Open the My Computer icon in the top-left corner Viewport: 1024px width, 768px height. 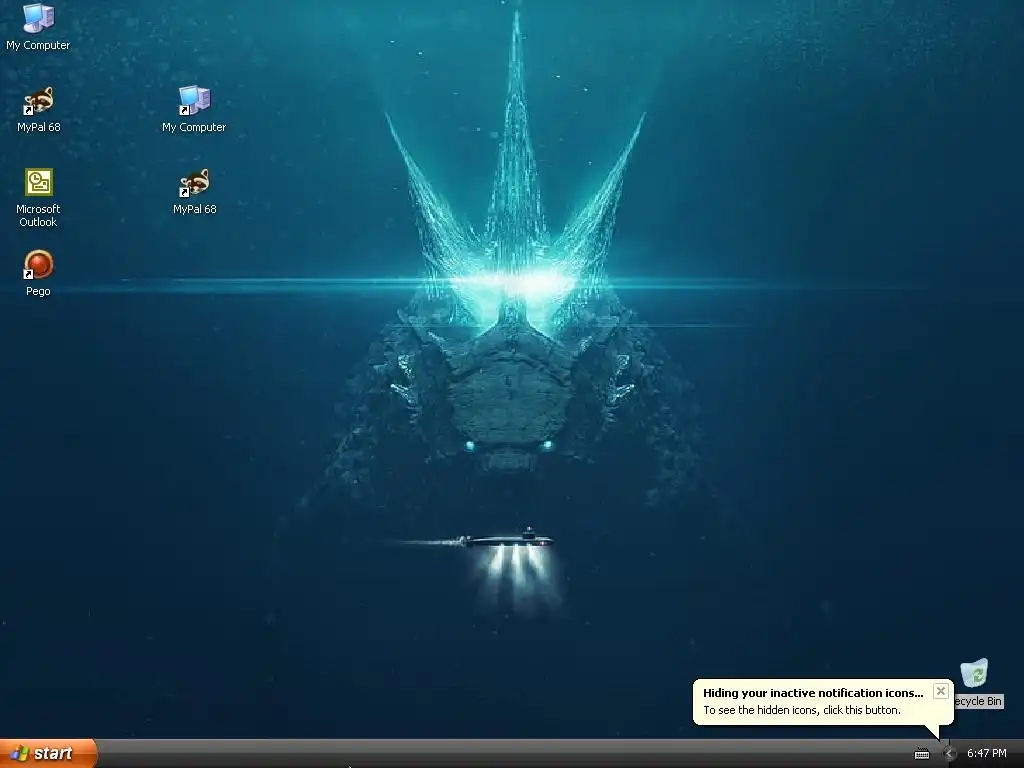38,26
